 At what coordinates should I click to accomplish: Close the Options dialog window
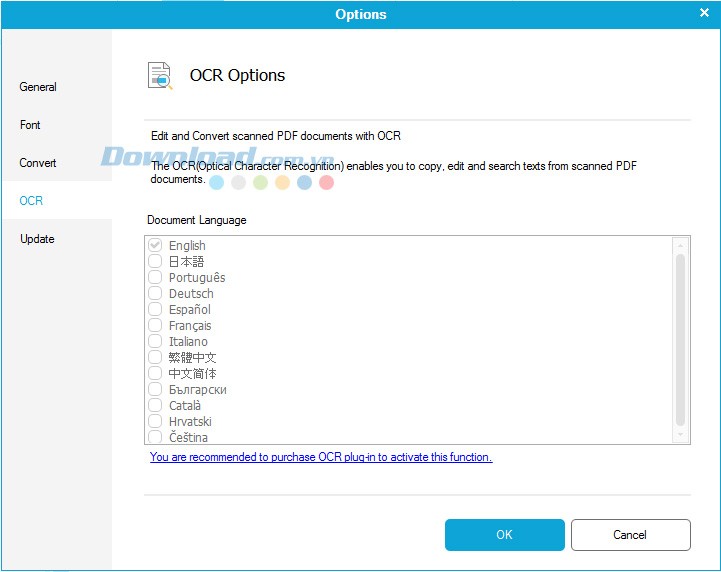tap(704, 13)
